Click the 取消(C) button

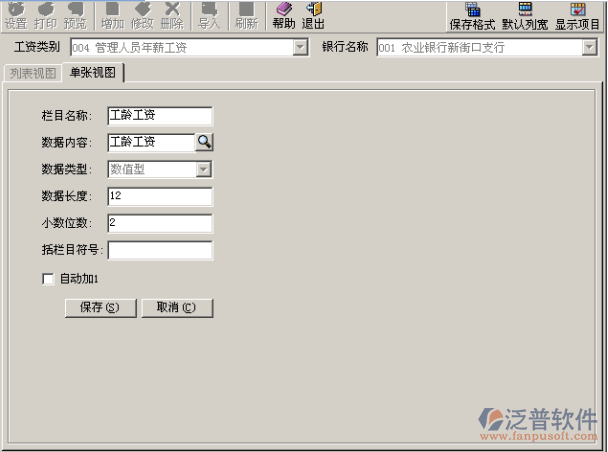pyautogui.click(x=177, y=308)
